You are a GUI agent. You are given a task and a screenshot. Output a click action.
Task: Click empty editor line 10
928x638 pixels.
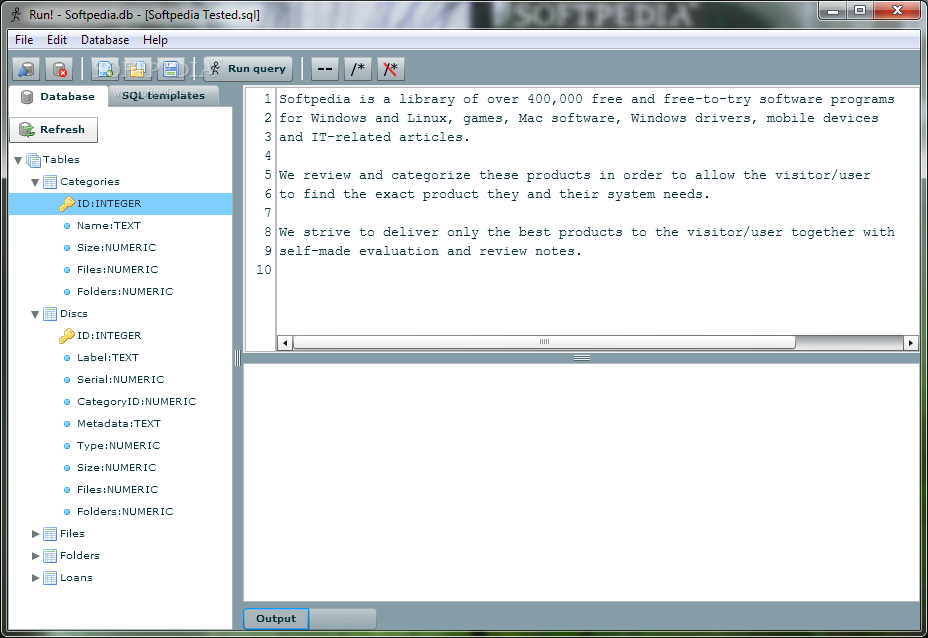tap(598, 270)
